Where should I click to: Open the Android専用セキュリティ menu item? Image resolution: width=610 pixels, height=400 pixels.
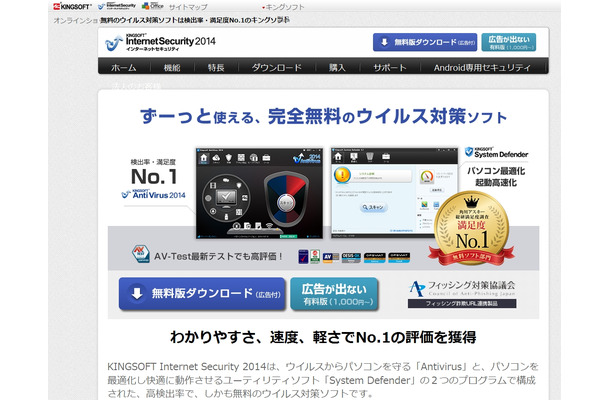[482, 68]
